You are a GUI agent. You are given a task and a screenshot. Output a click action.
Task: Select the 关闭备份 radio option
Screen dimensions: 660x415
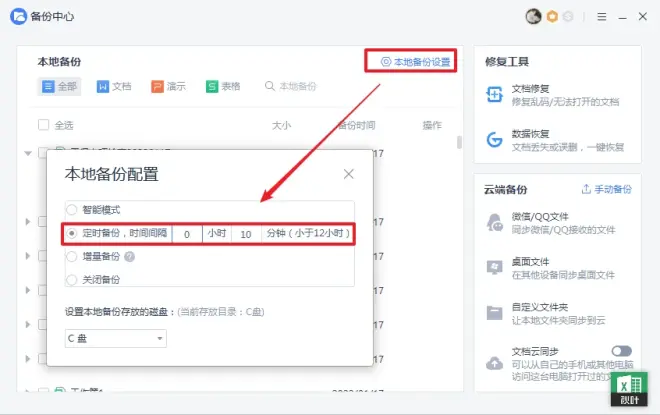pos(72,279)
